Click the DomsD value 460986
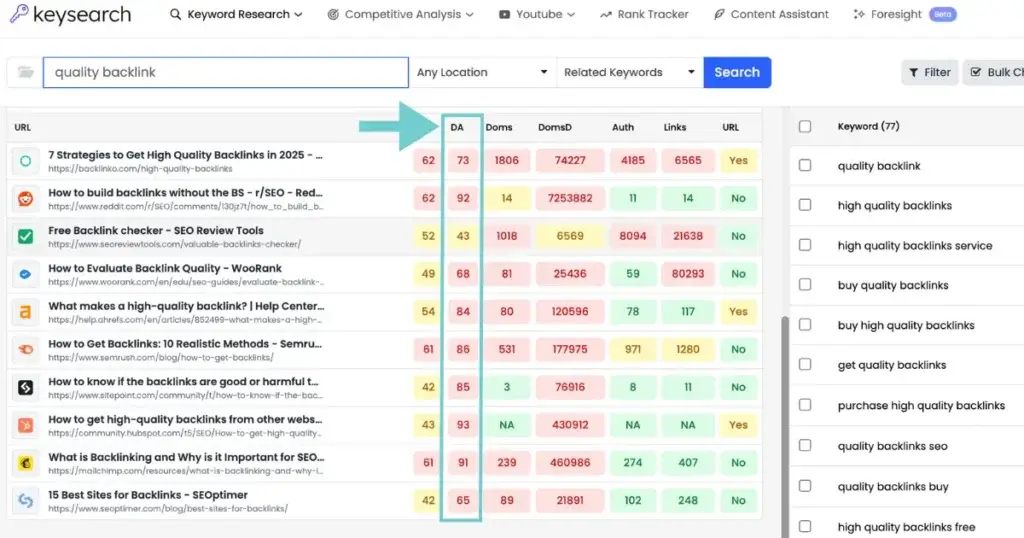The width and height of the screenshot is (1024, 538). (x=570, y=463)
